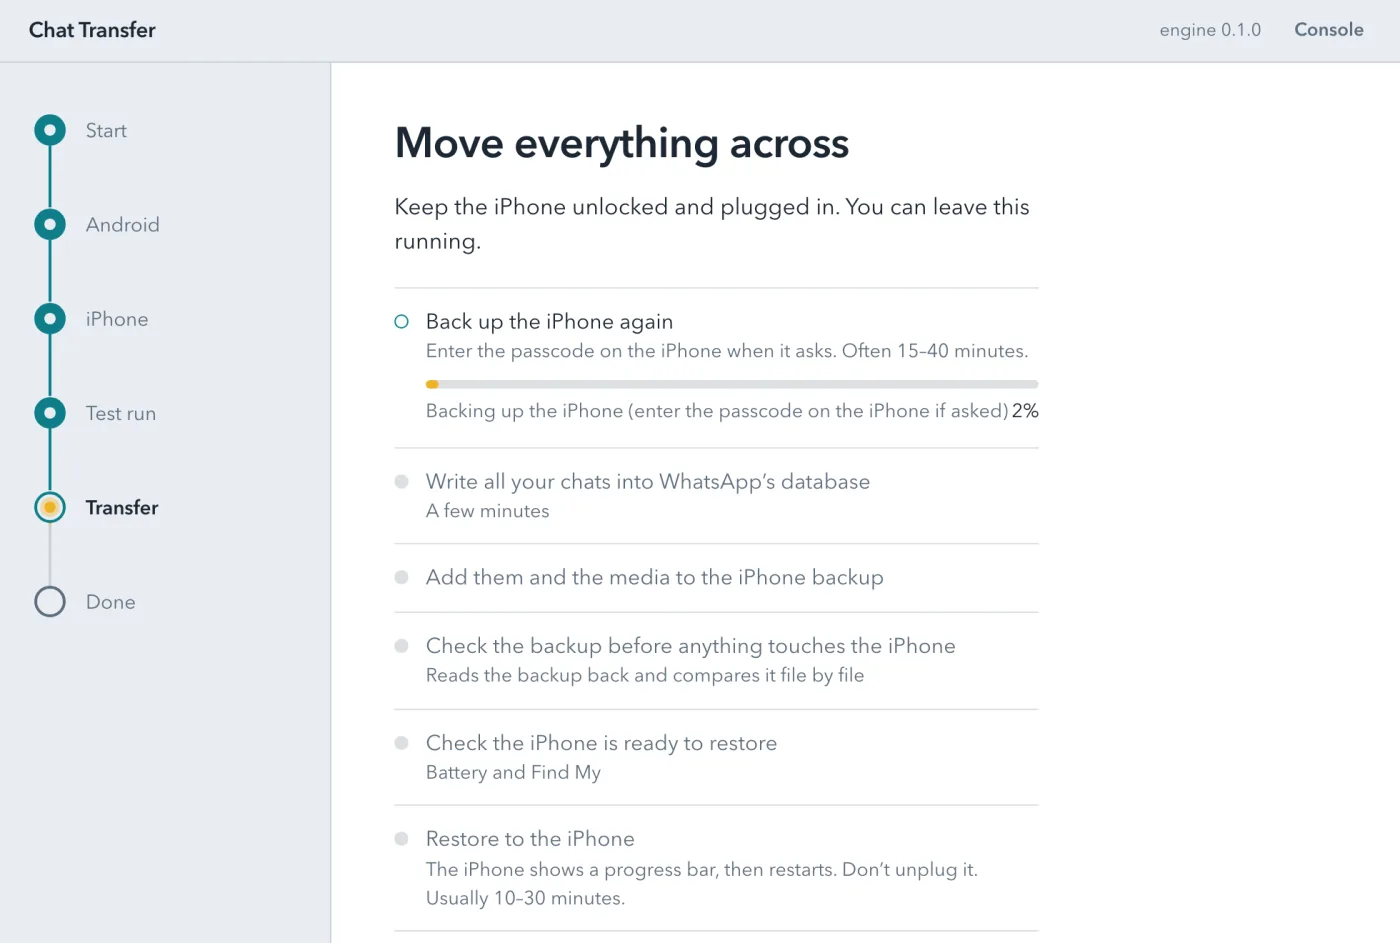The width and height of the screenshot is (1400, 943).
Task: Click the 'engine 0.1.0' version text
Action: point(1210,30)
